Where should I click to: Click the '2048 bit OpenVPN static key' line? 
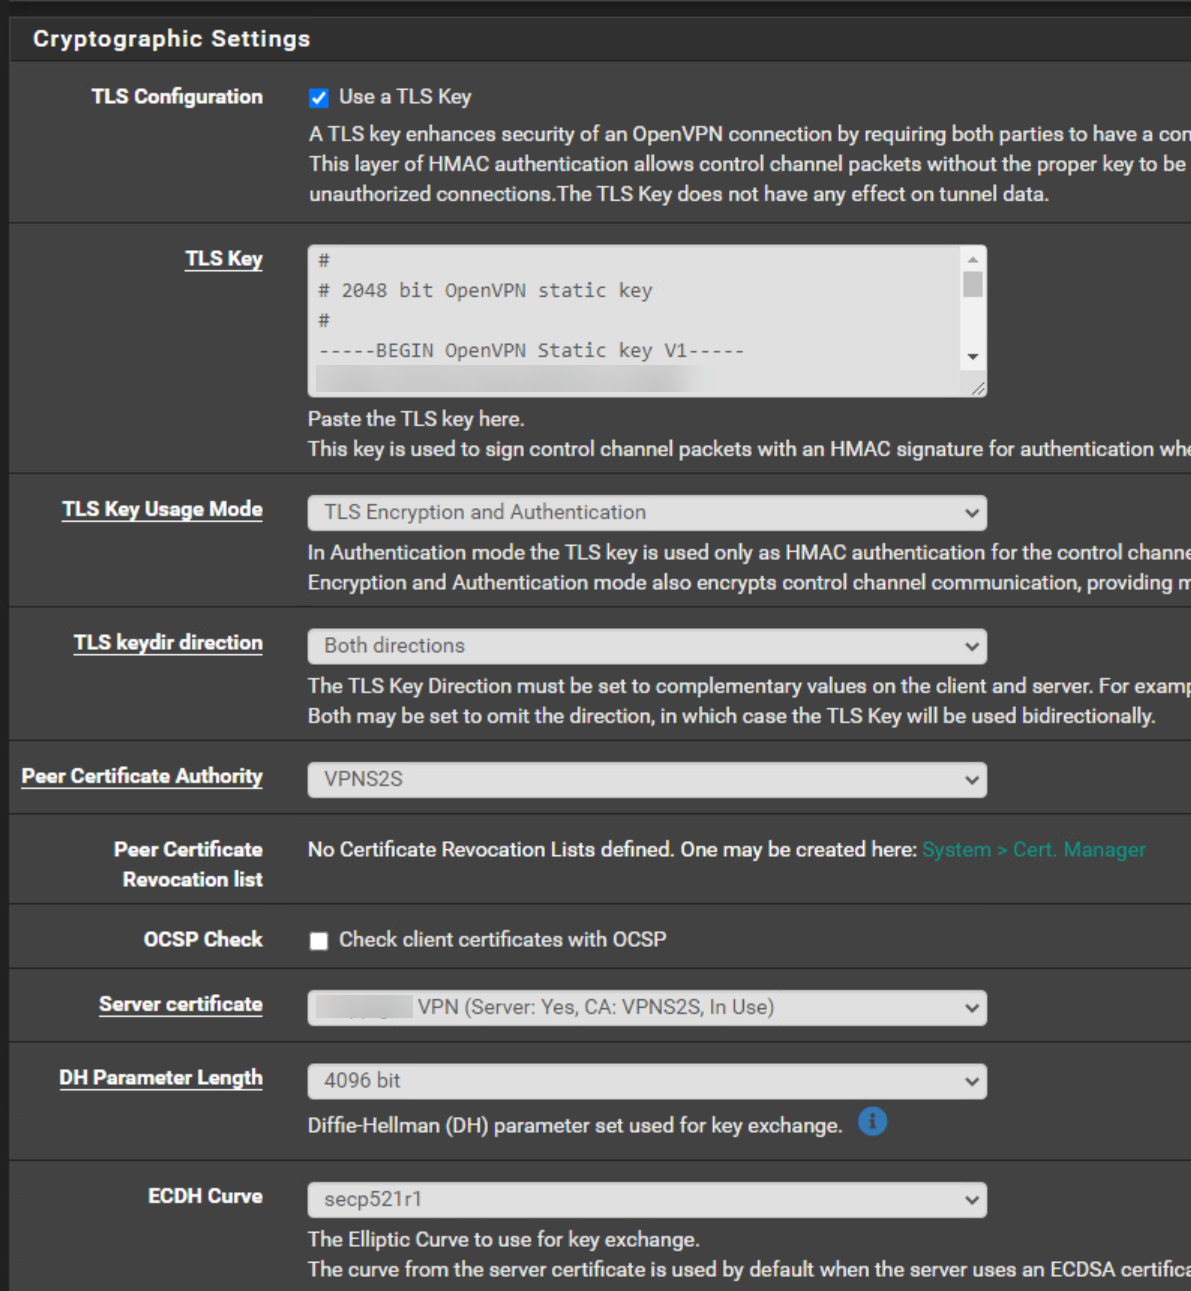click(x=485, y=291)
